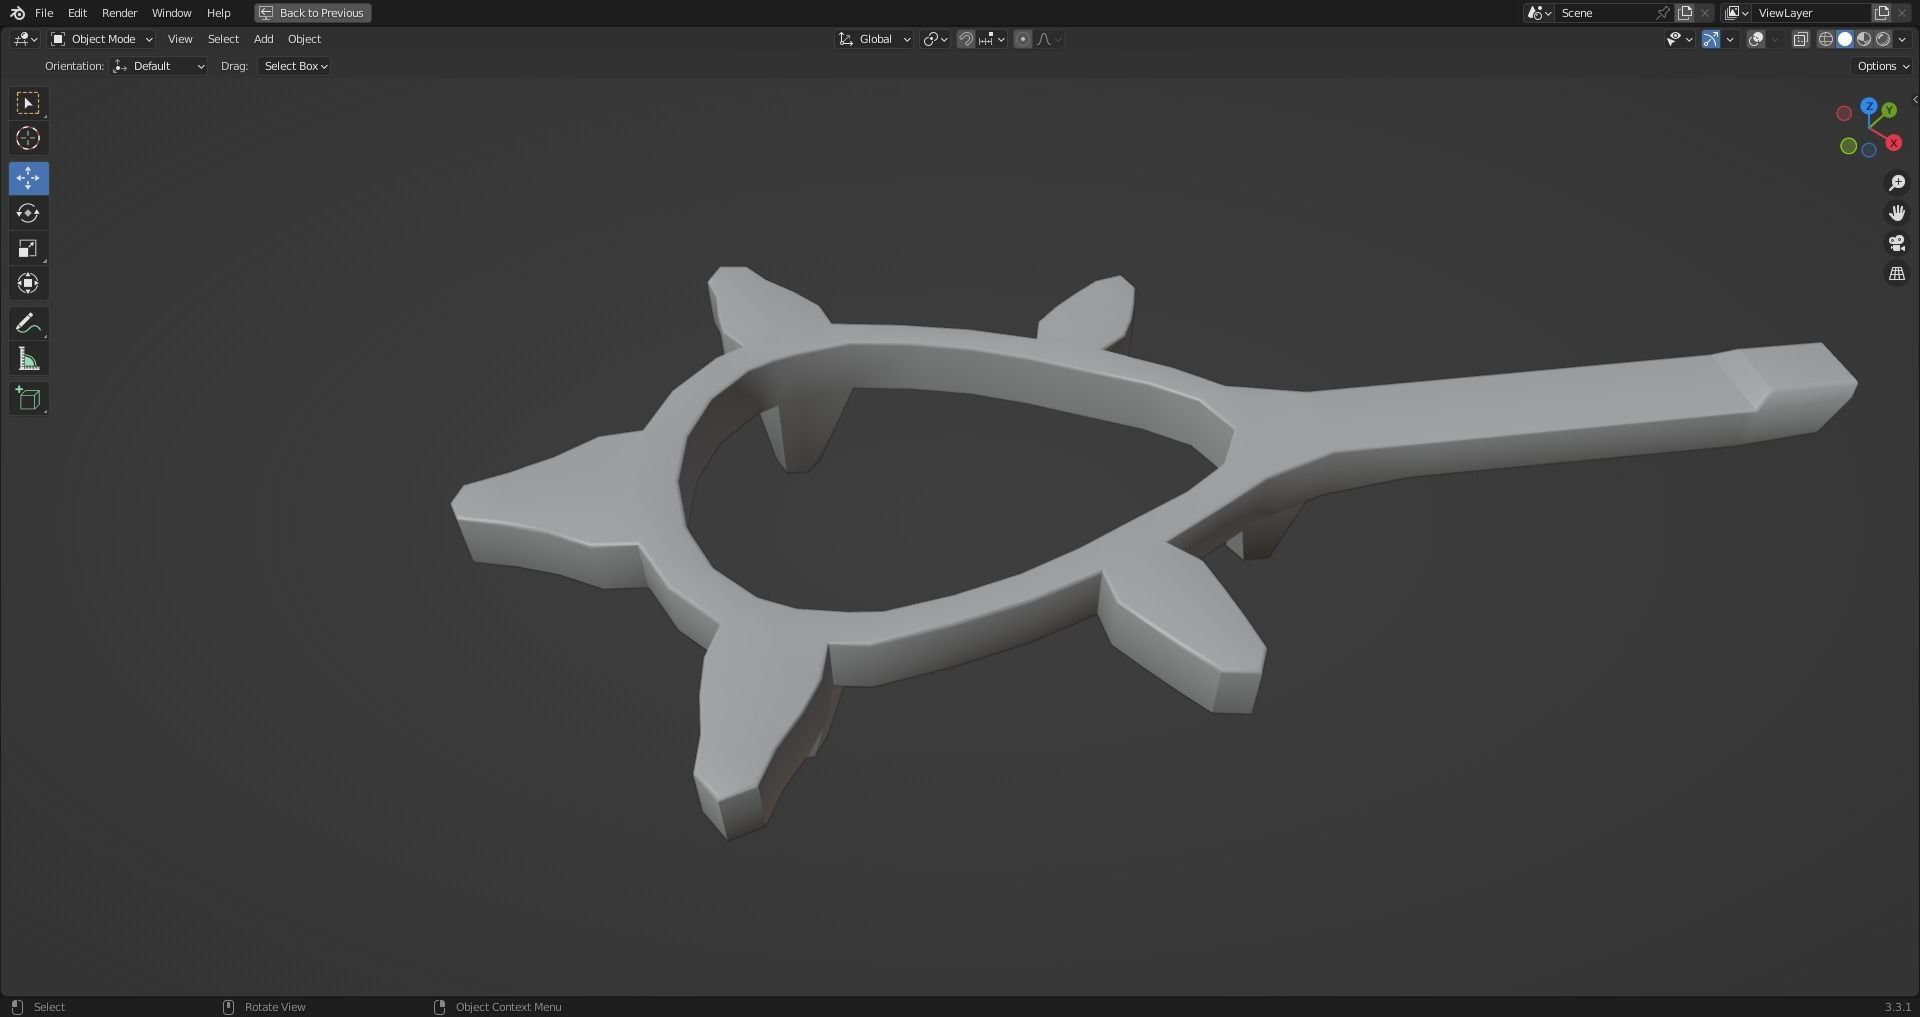This screenshot has height=1017, width=1920.
Task: Browse scene selector icon
Action: coord(1539,13)
